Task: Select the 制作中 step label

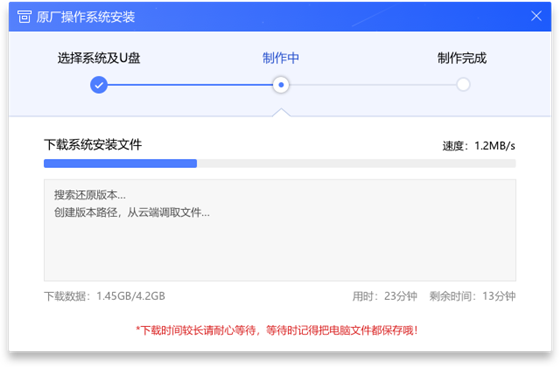Action: click(281, 58)
